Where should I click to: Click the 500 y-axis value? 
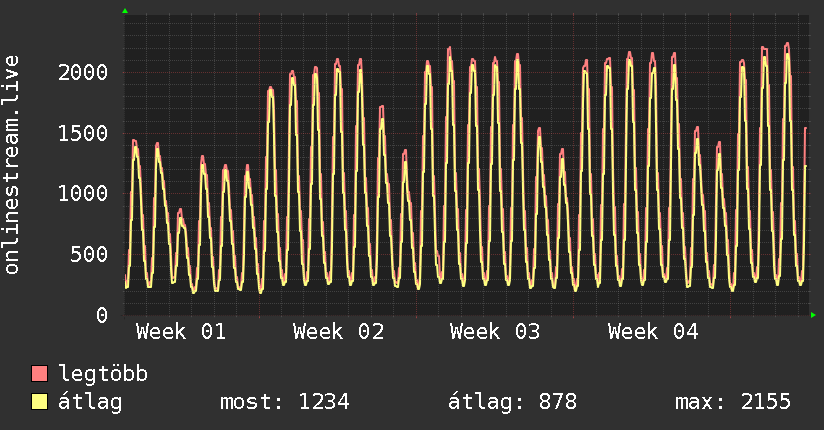coord(88,254)
